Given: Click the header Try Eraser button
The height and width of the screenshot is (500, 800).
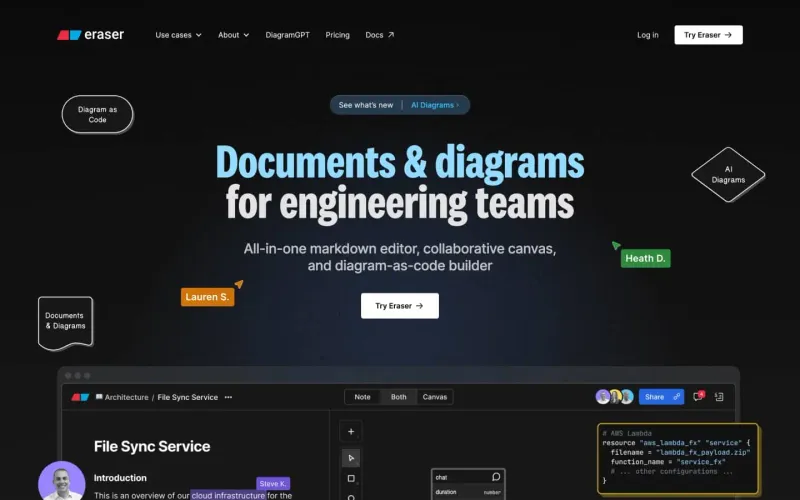Looking at the screenshot, I should pyautogui.click(x=708, y=35).
